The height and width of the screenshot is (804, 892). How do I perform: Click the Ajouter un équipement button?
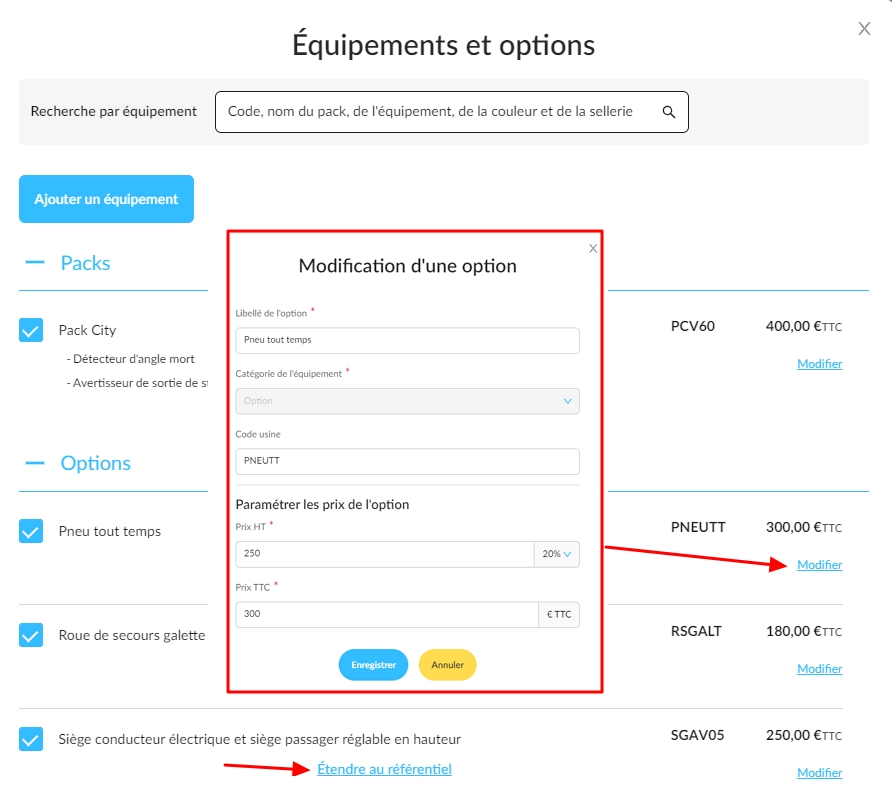[106, 199]
